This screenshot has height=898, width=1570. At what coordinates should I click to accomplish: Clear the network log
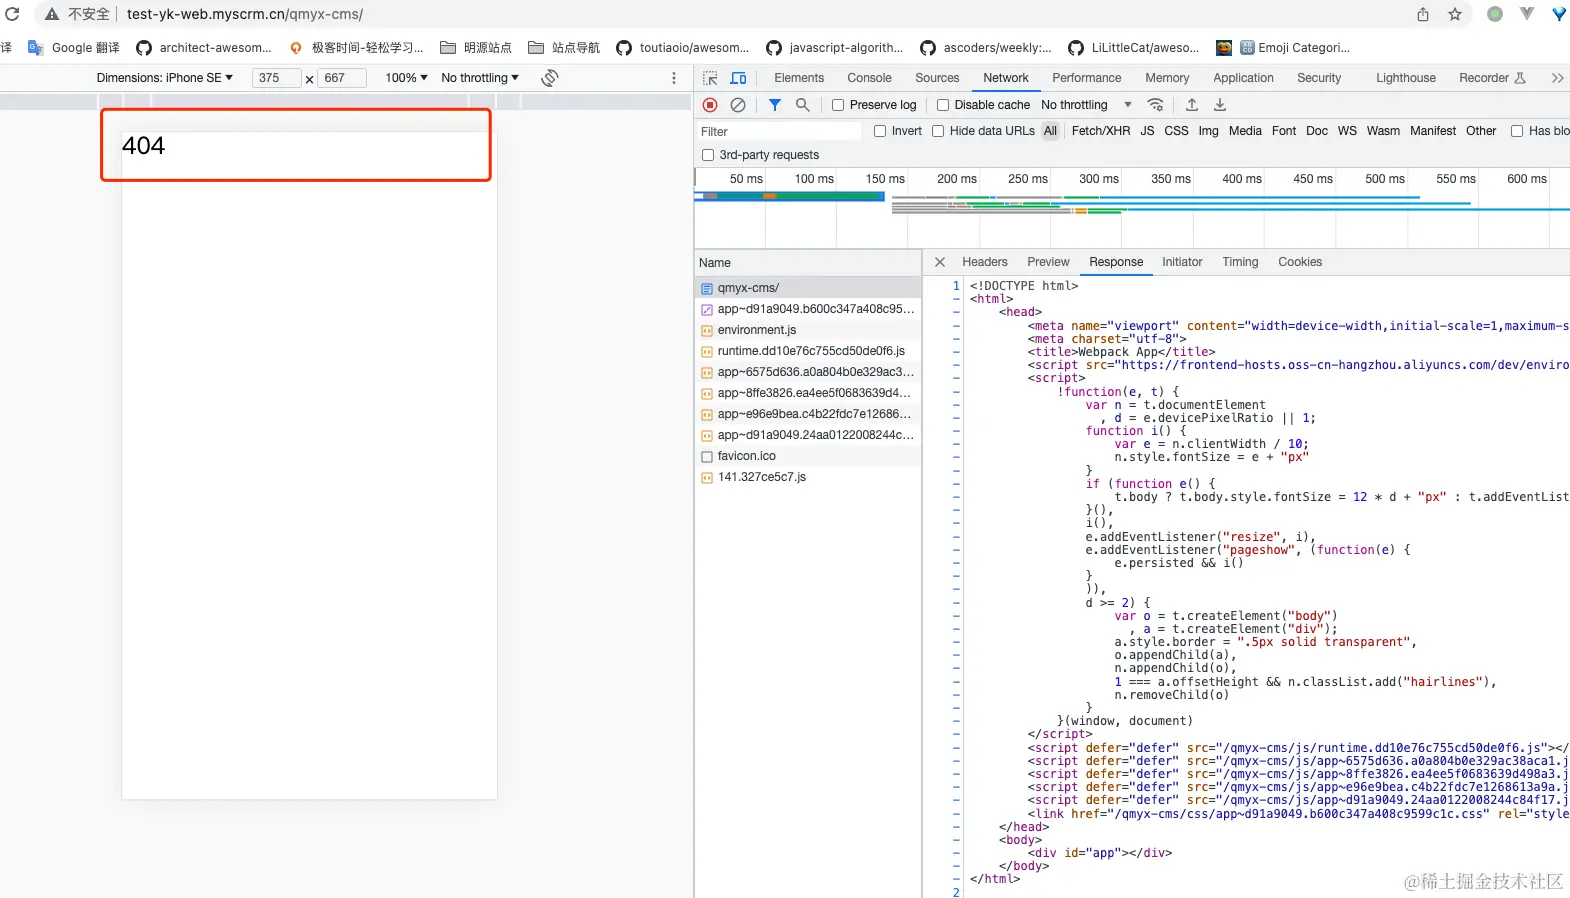(738, 105)
